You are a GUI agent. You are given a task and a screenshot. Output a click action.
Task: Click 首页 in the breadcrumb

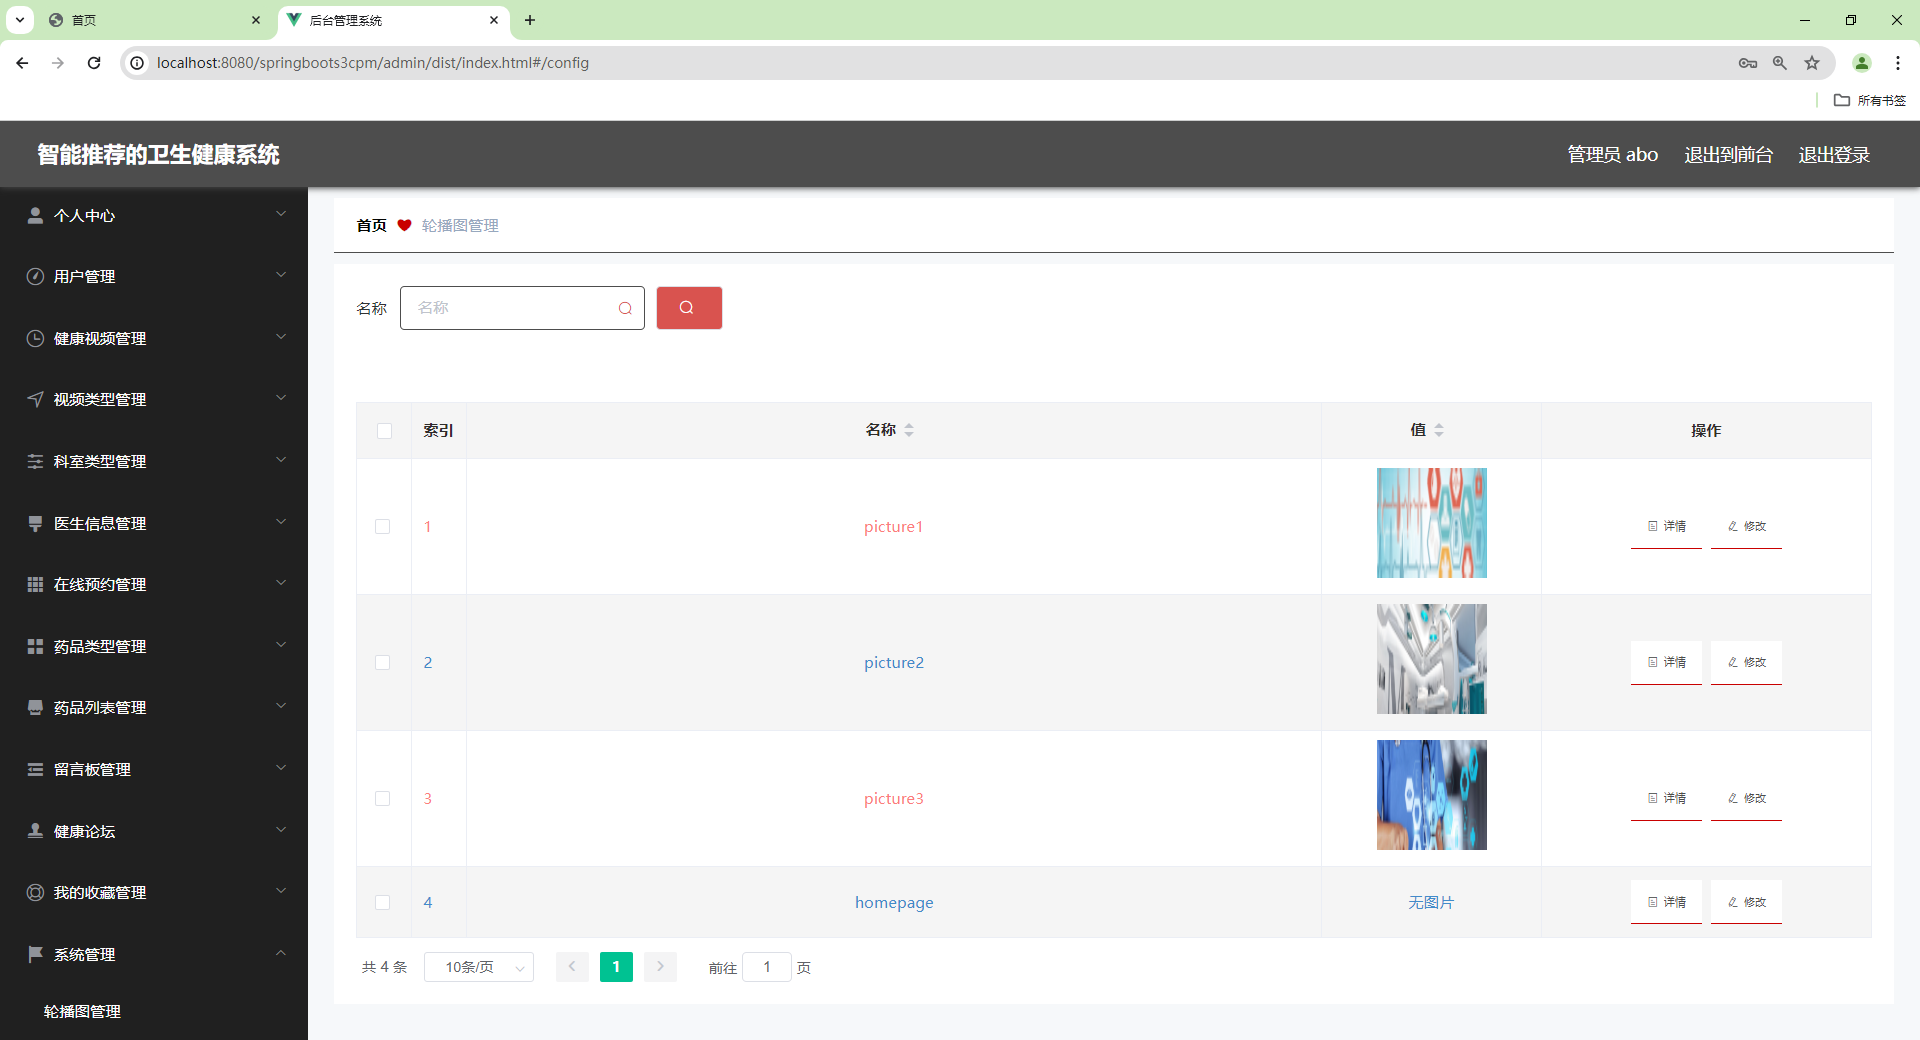[x=370, y=225]
